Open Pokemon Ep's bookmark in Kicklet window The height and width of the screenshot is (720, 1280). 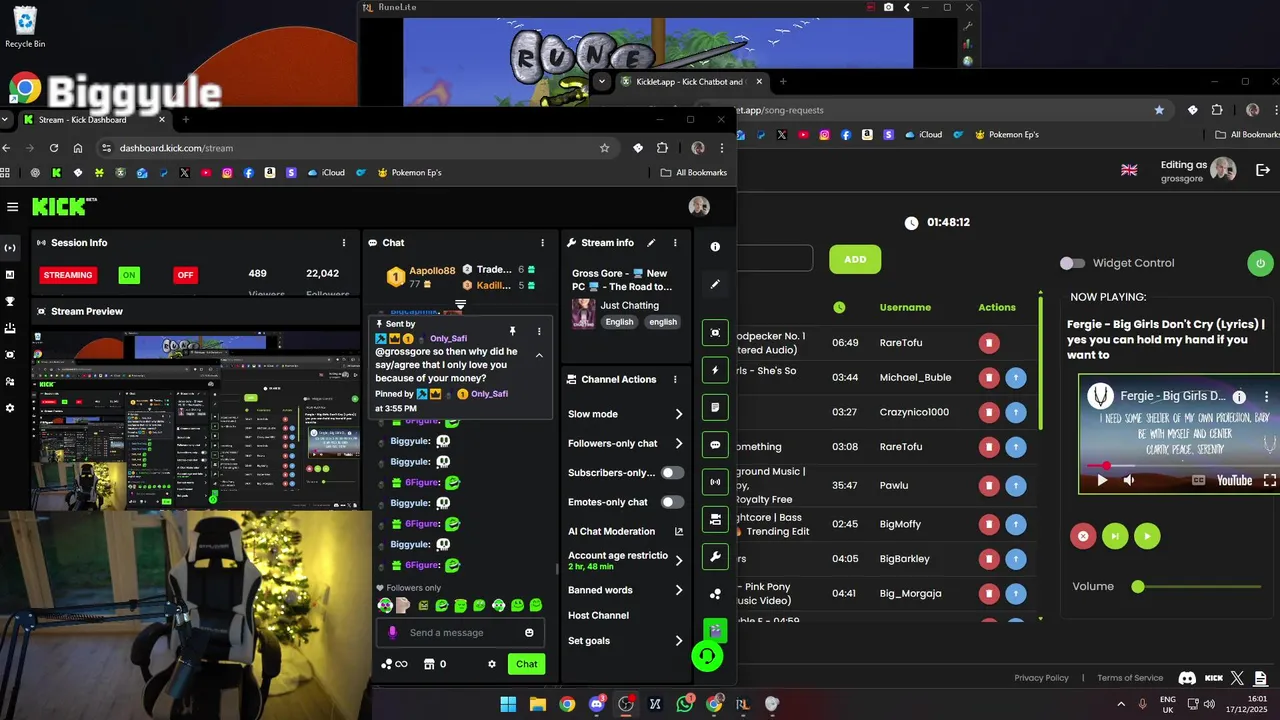click(x=1006, y=134)
